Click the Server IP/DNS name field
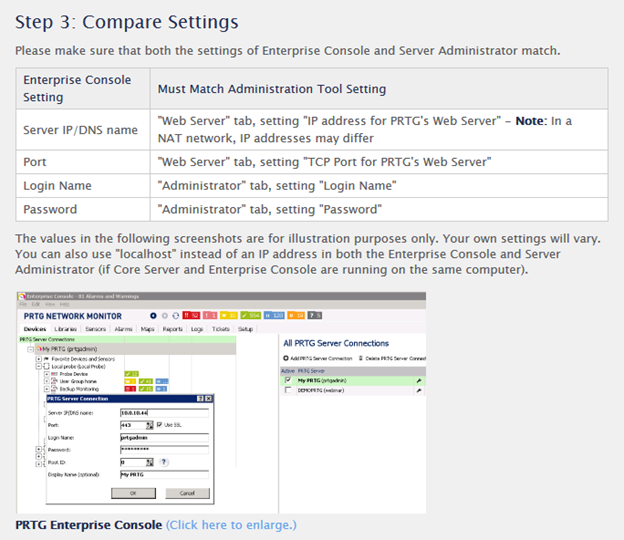The image size is (624, 540). click(x=164, y=411)
